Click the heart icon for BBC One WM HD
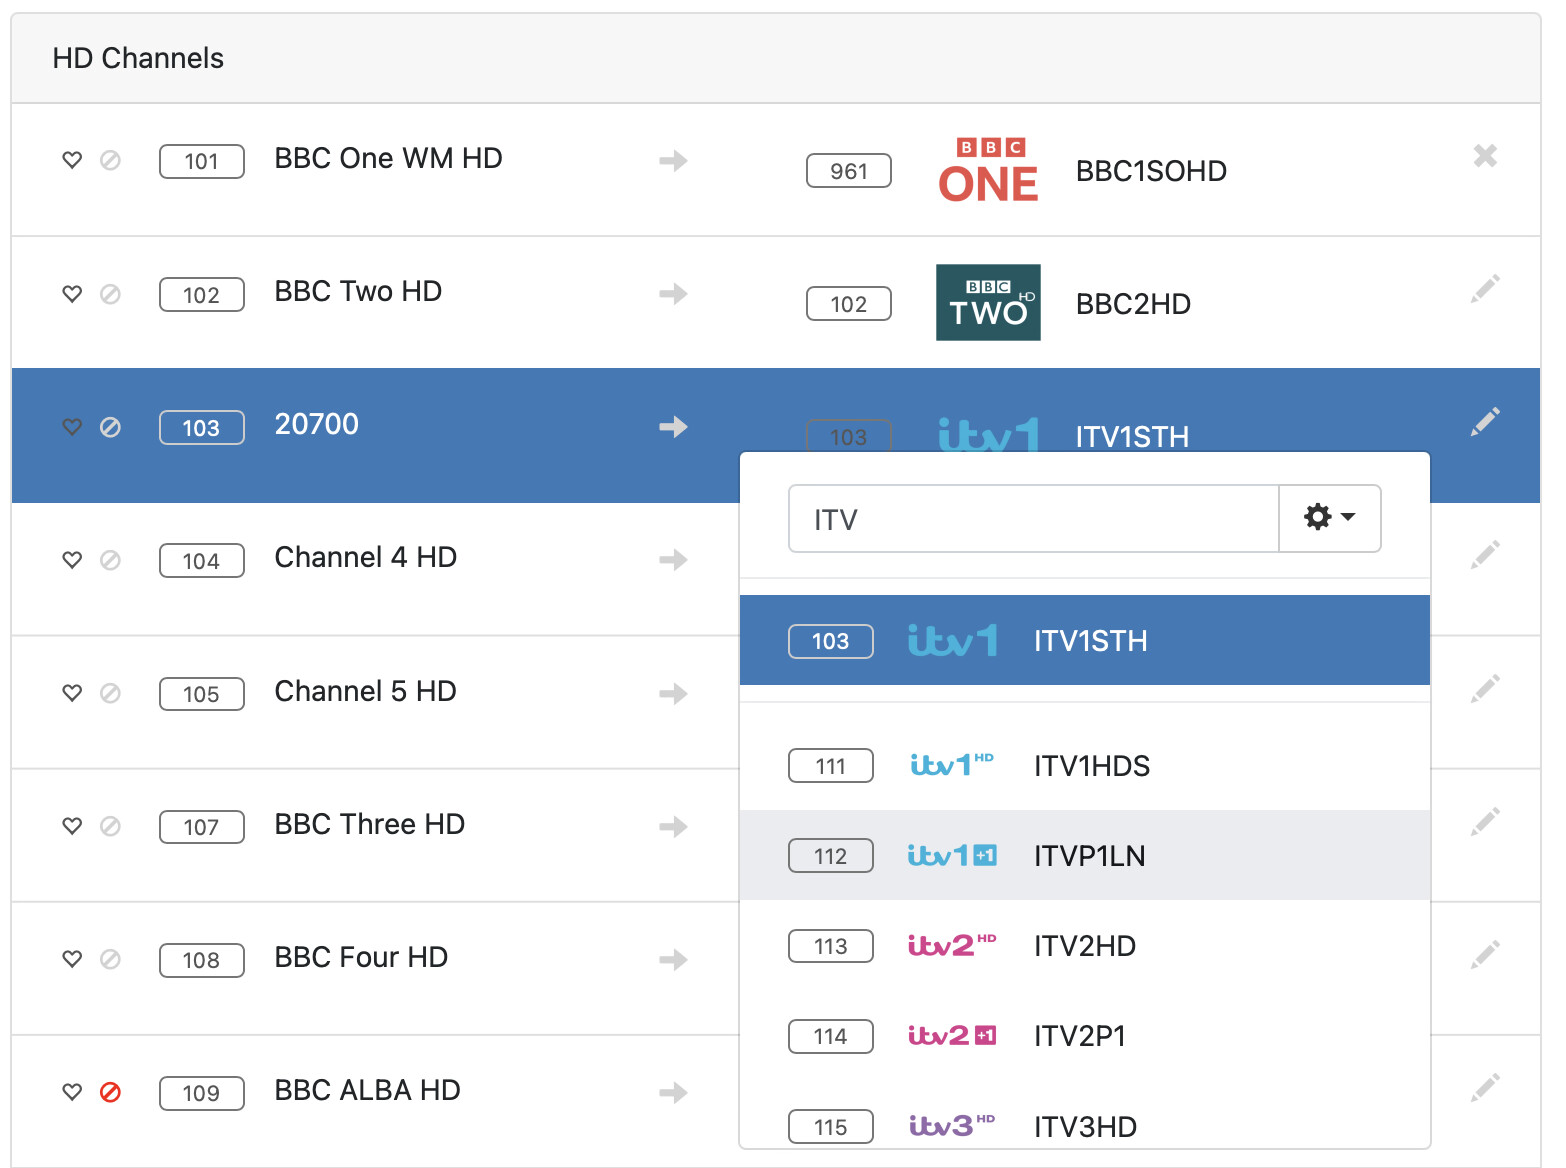 (x=72, y=160)
